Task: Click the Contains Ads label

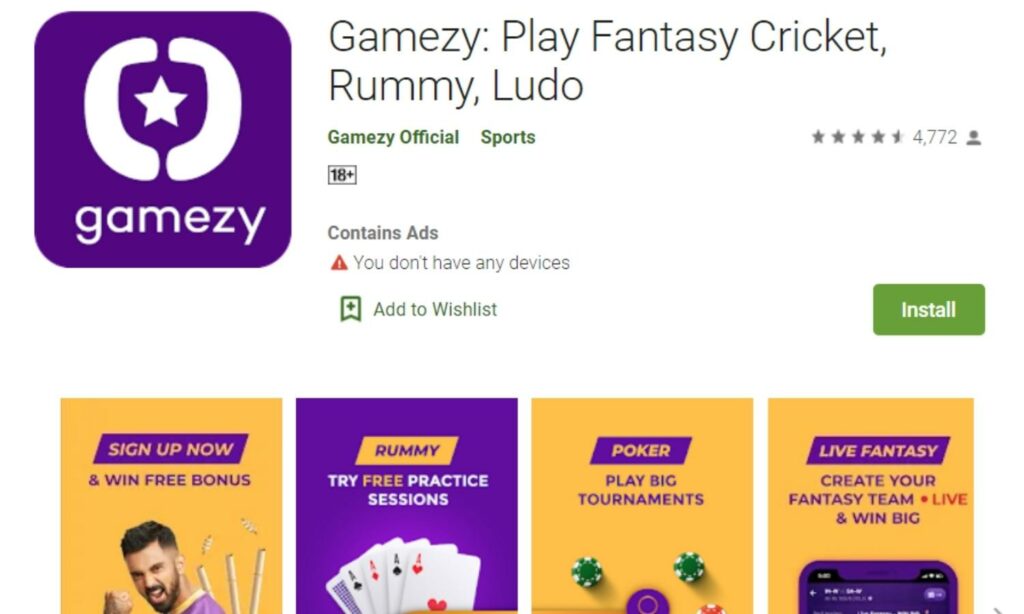Action: click(x=383, y=233)
